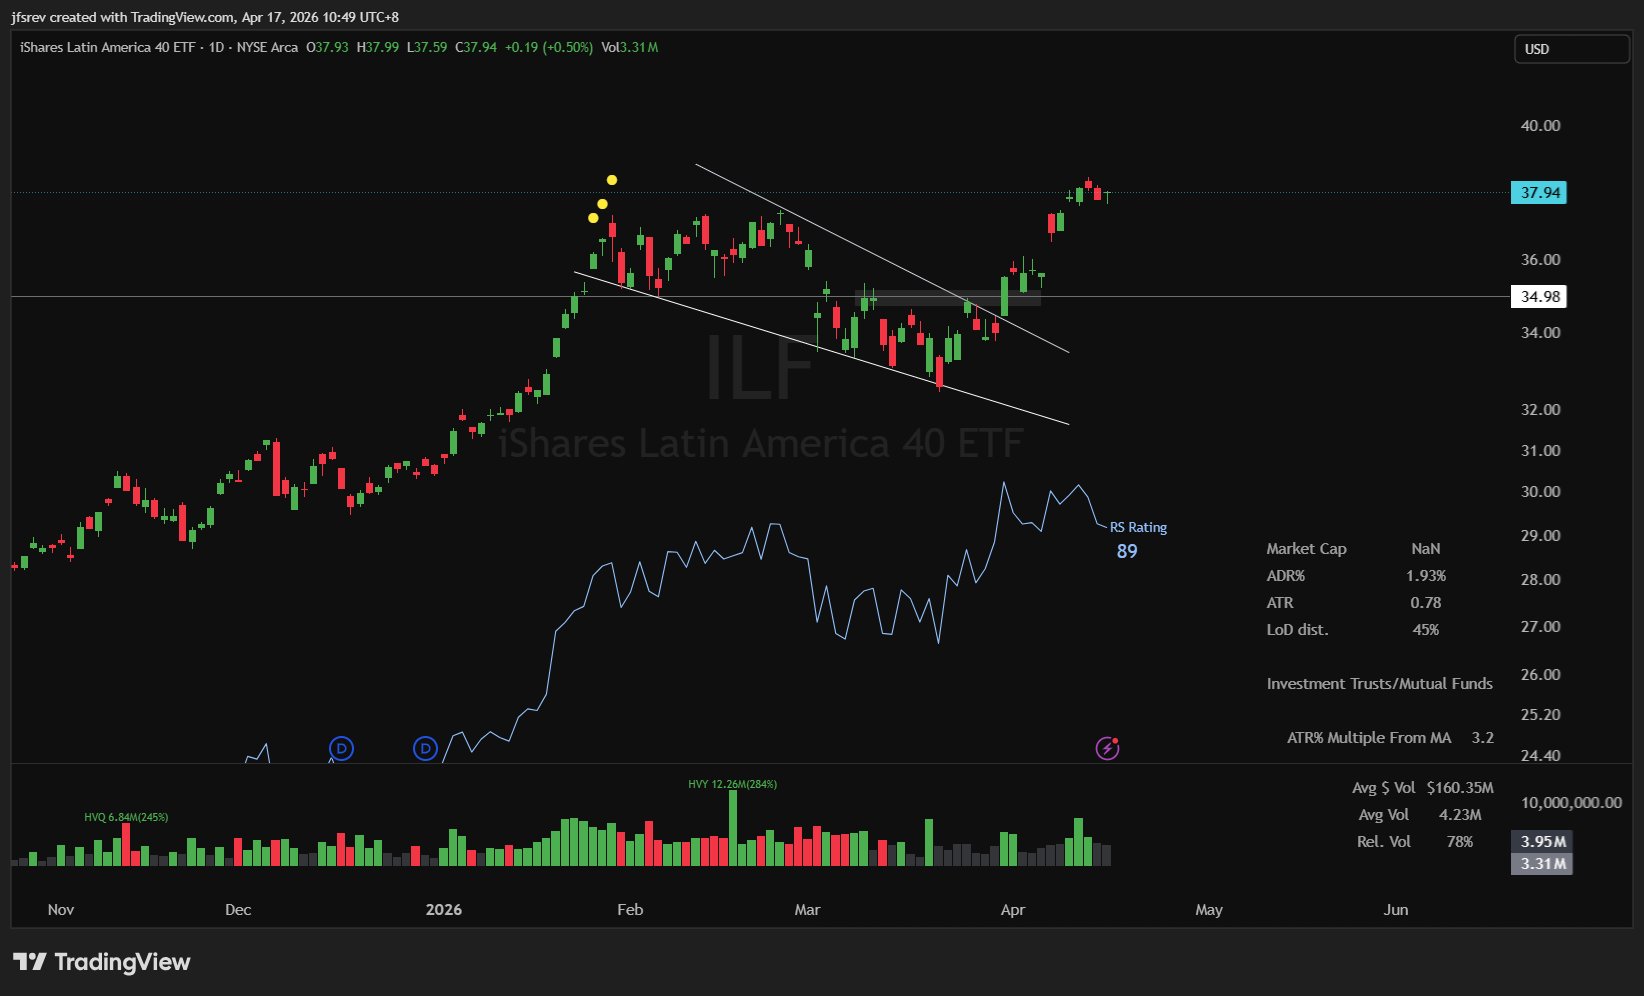This screenshot has width=1644, height=996.
Task: Click the Dec label on the time axis
Action: [x=238, y=910]
